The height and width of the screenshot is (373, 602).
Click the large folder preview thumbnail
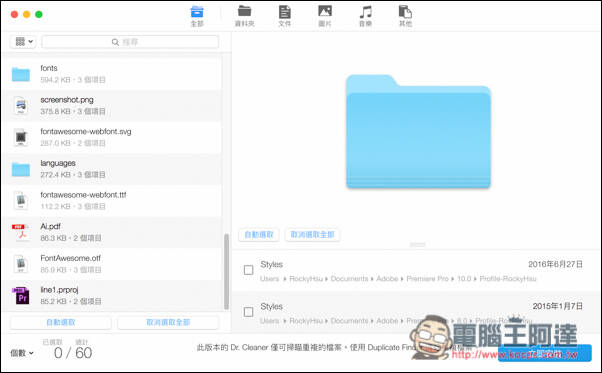click(x=418, y=131)
